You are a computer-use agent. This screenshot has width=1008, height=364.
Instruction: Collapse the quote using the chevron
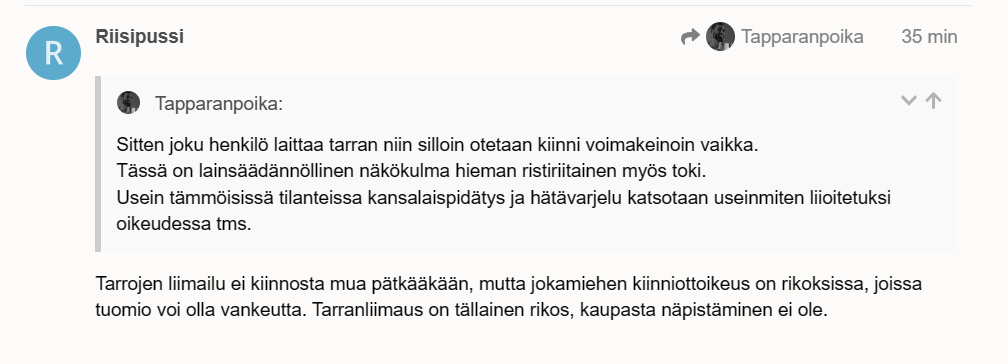pos(908,100)
